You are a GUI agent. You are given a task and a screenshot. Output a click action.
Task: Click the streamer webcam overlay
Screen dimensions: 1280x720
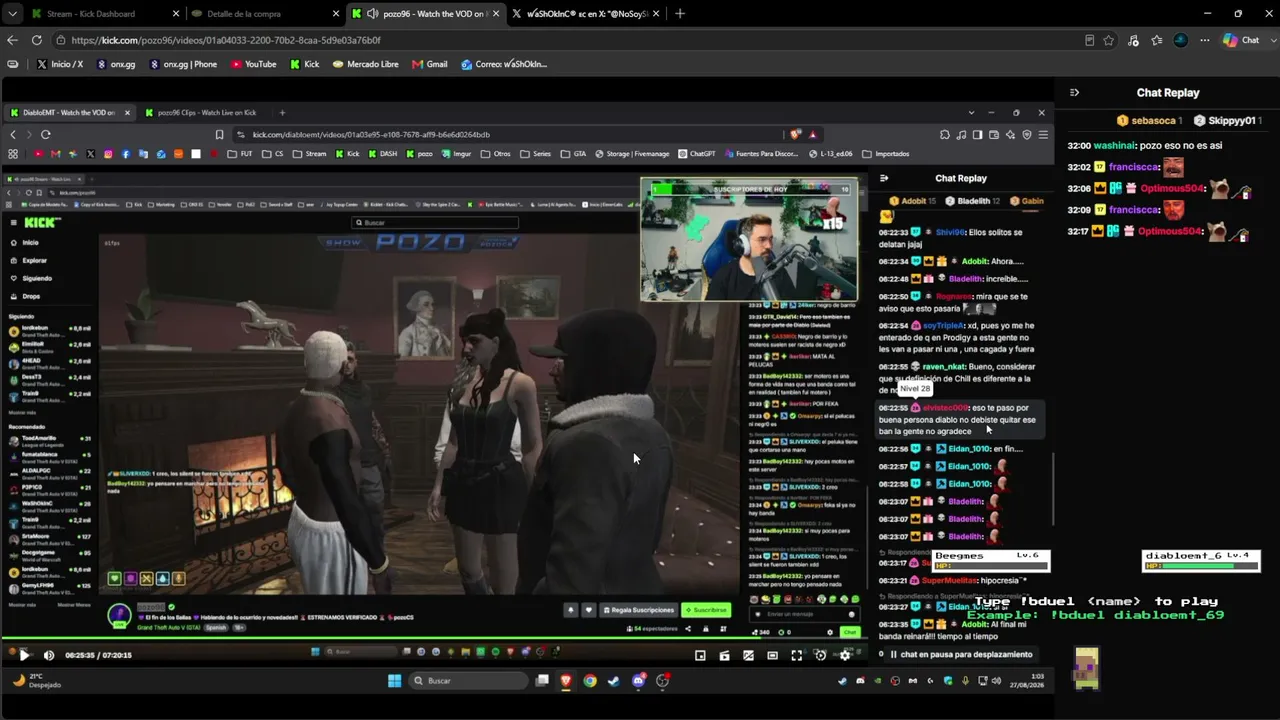[x=749, y=240]
